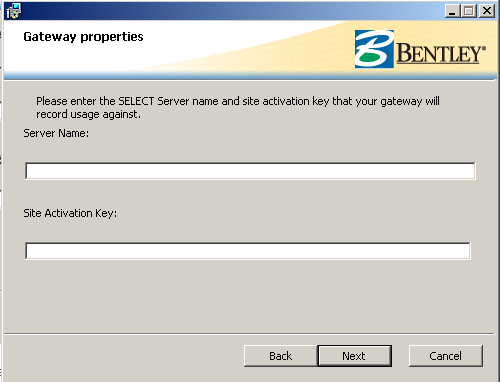This screenshot has width=500, height=382.
Task: Click the installer icon in title bar
Action: [13, 11]
